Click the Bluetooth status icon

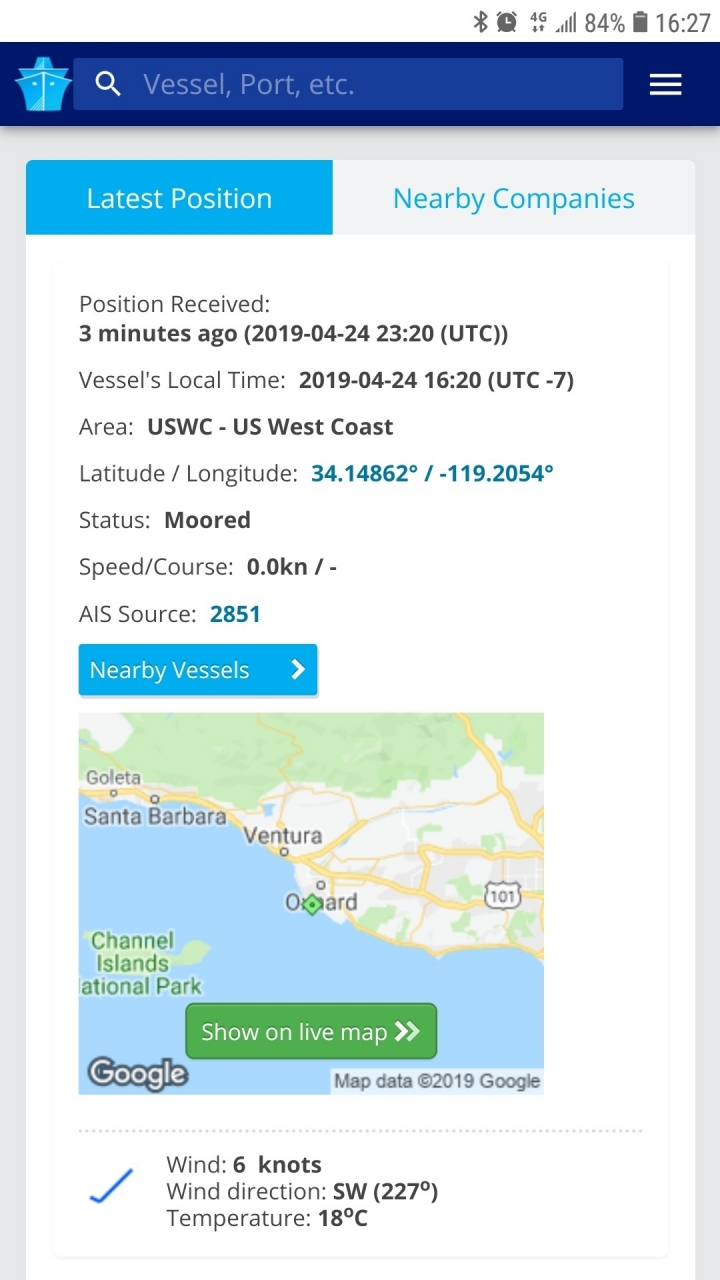480,22
